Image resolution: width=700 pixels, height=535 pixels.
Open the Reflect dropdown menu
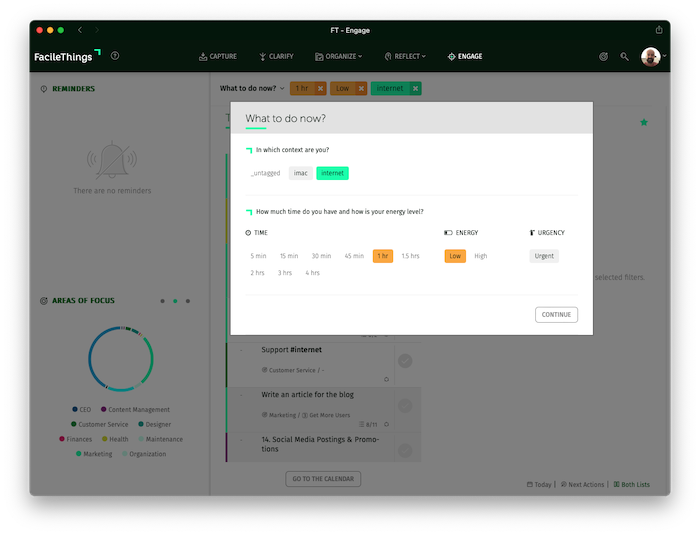pyautogui.click(x=405, y=56)
